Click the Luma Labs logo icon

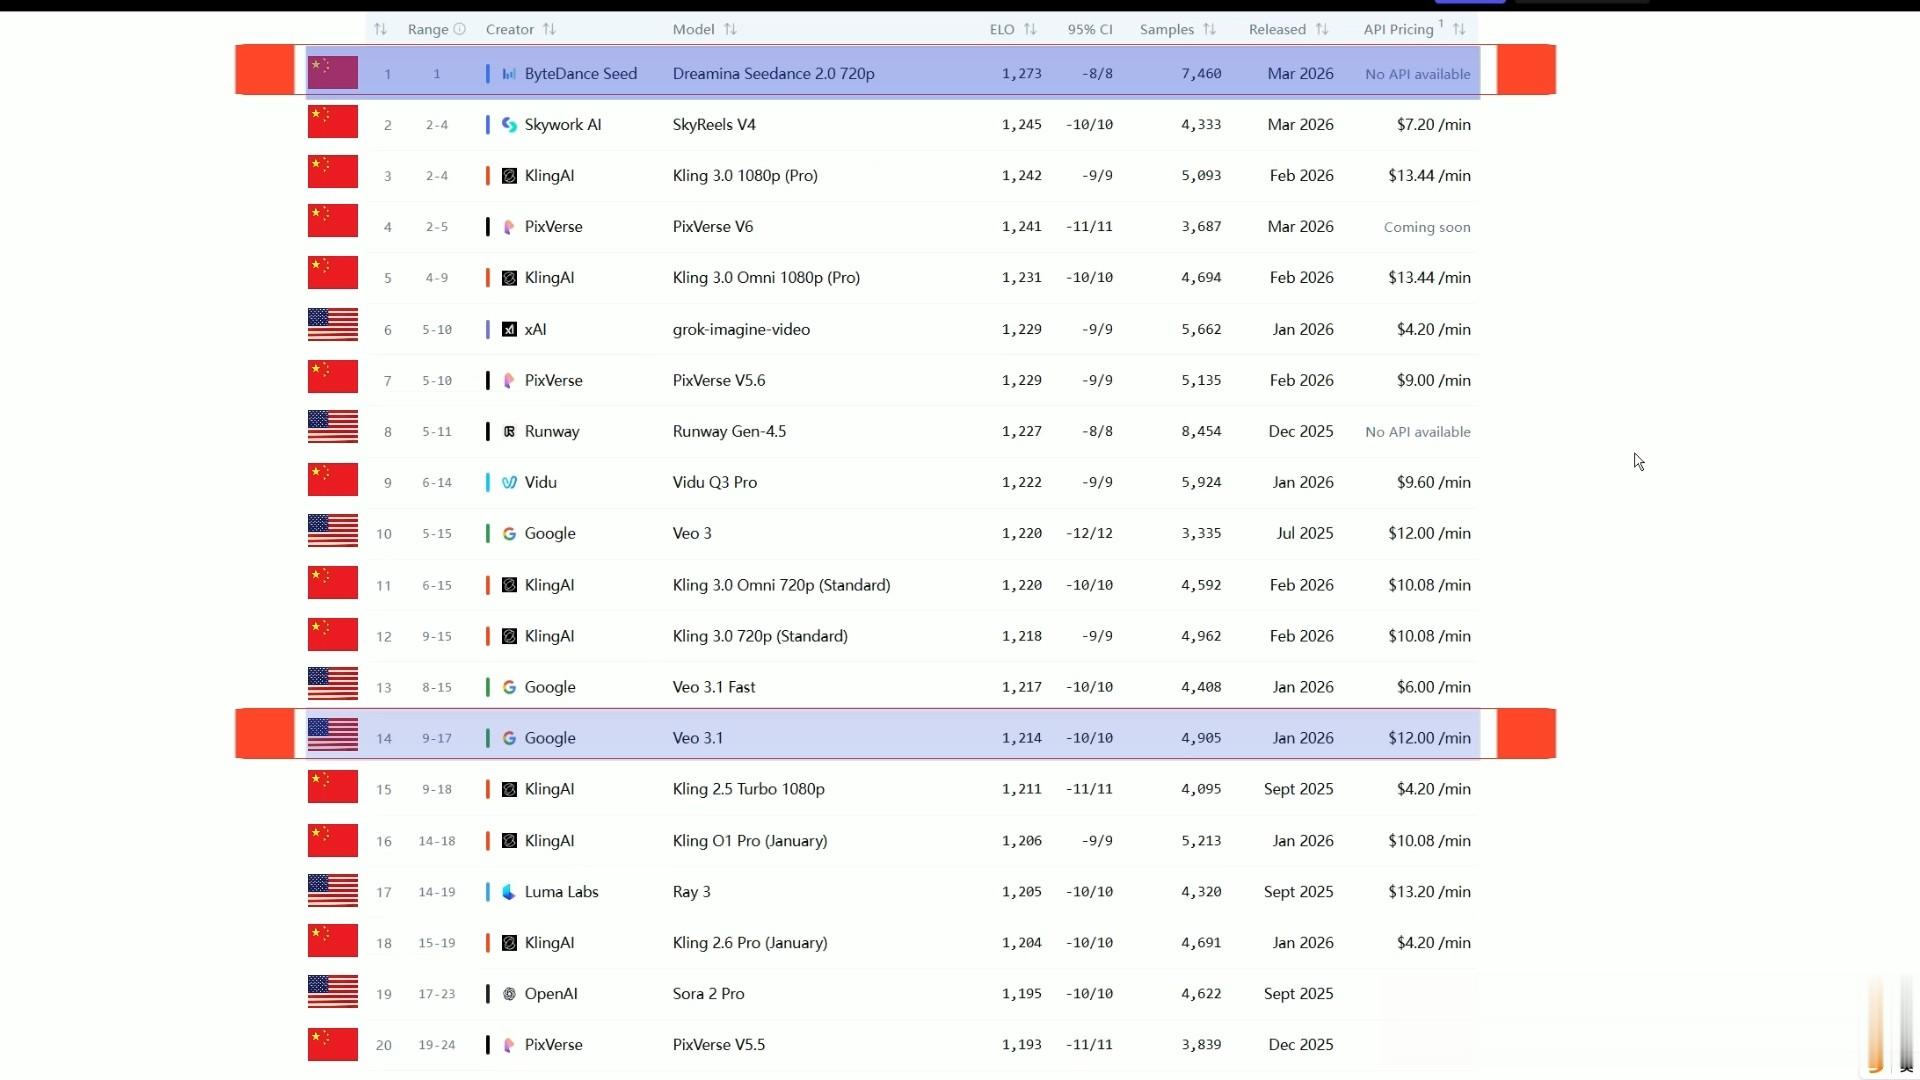pyautogui.click(x=509, y=892)
